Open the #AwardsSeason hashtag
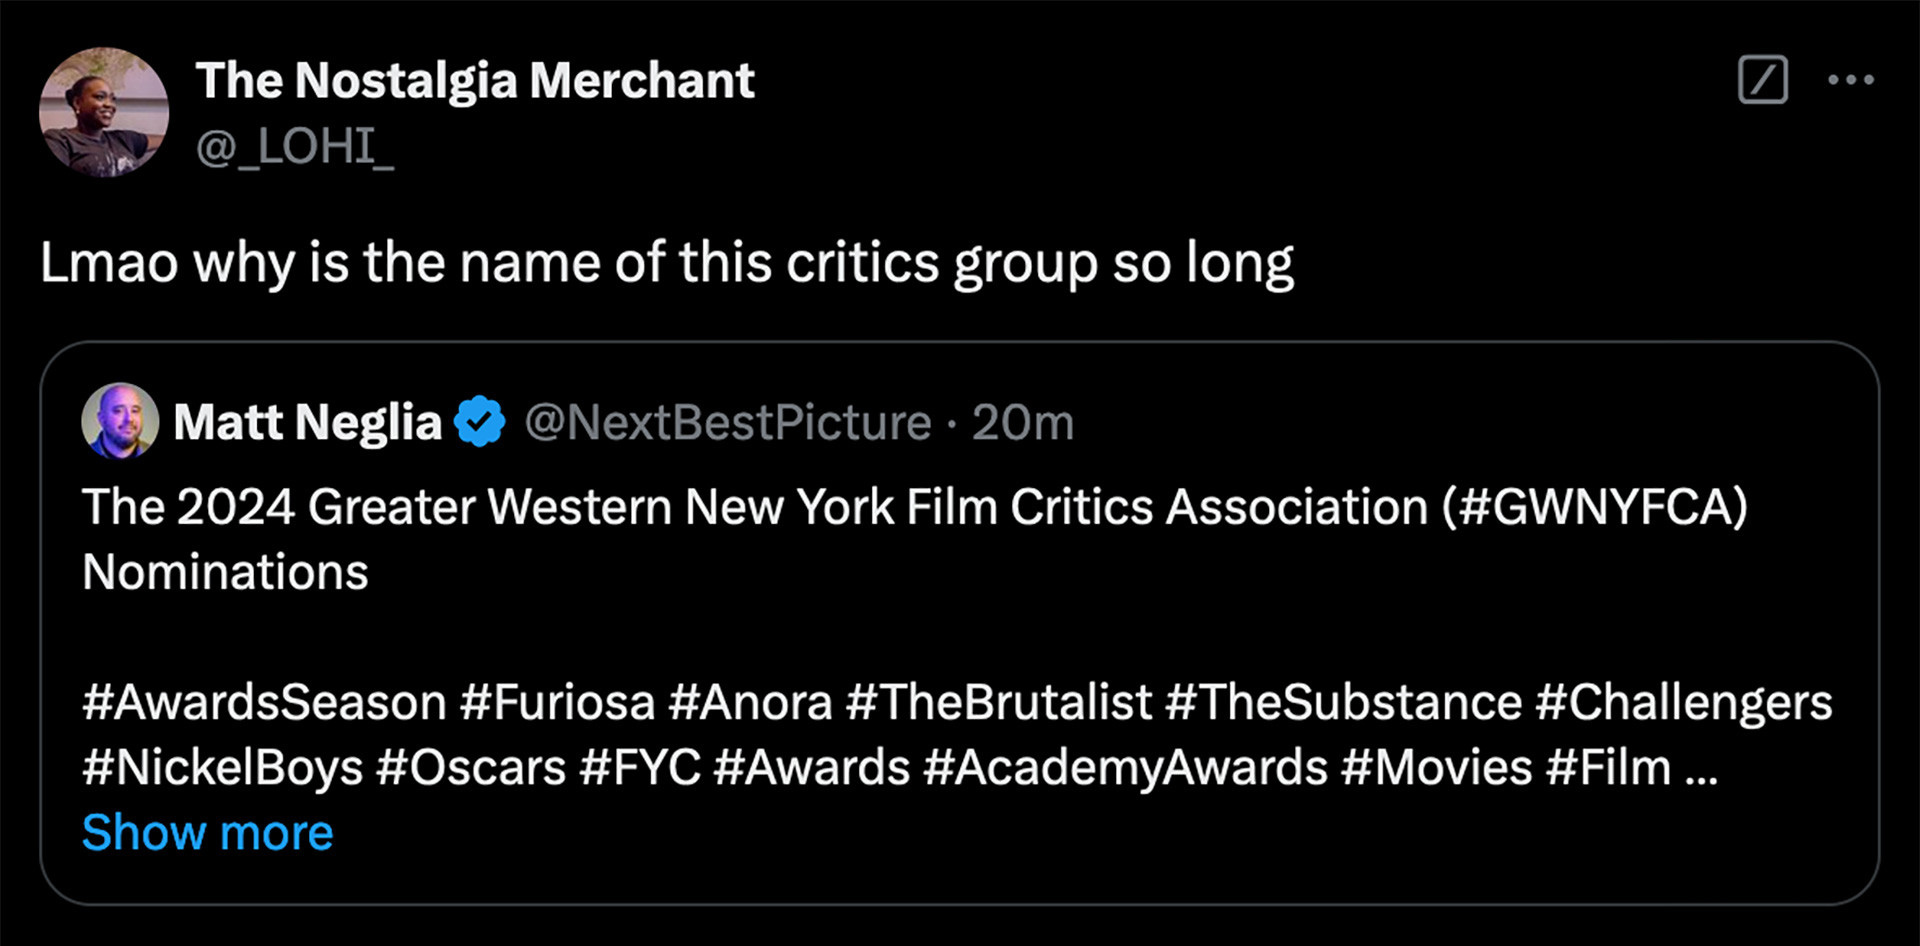 pos(264,702)
